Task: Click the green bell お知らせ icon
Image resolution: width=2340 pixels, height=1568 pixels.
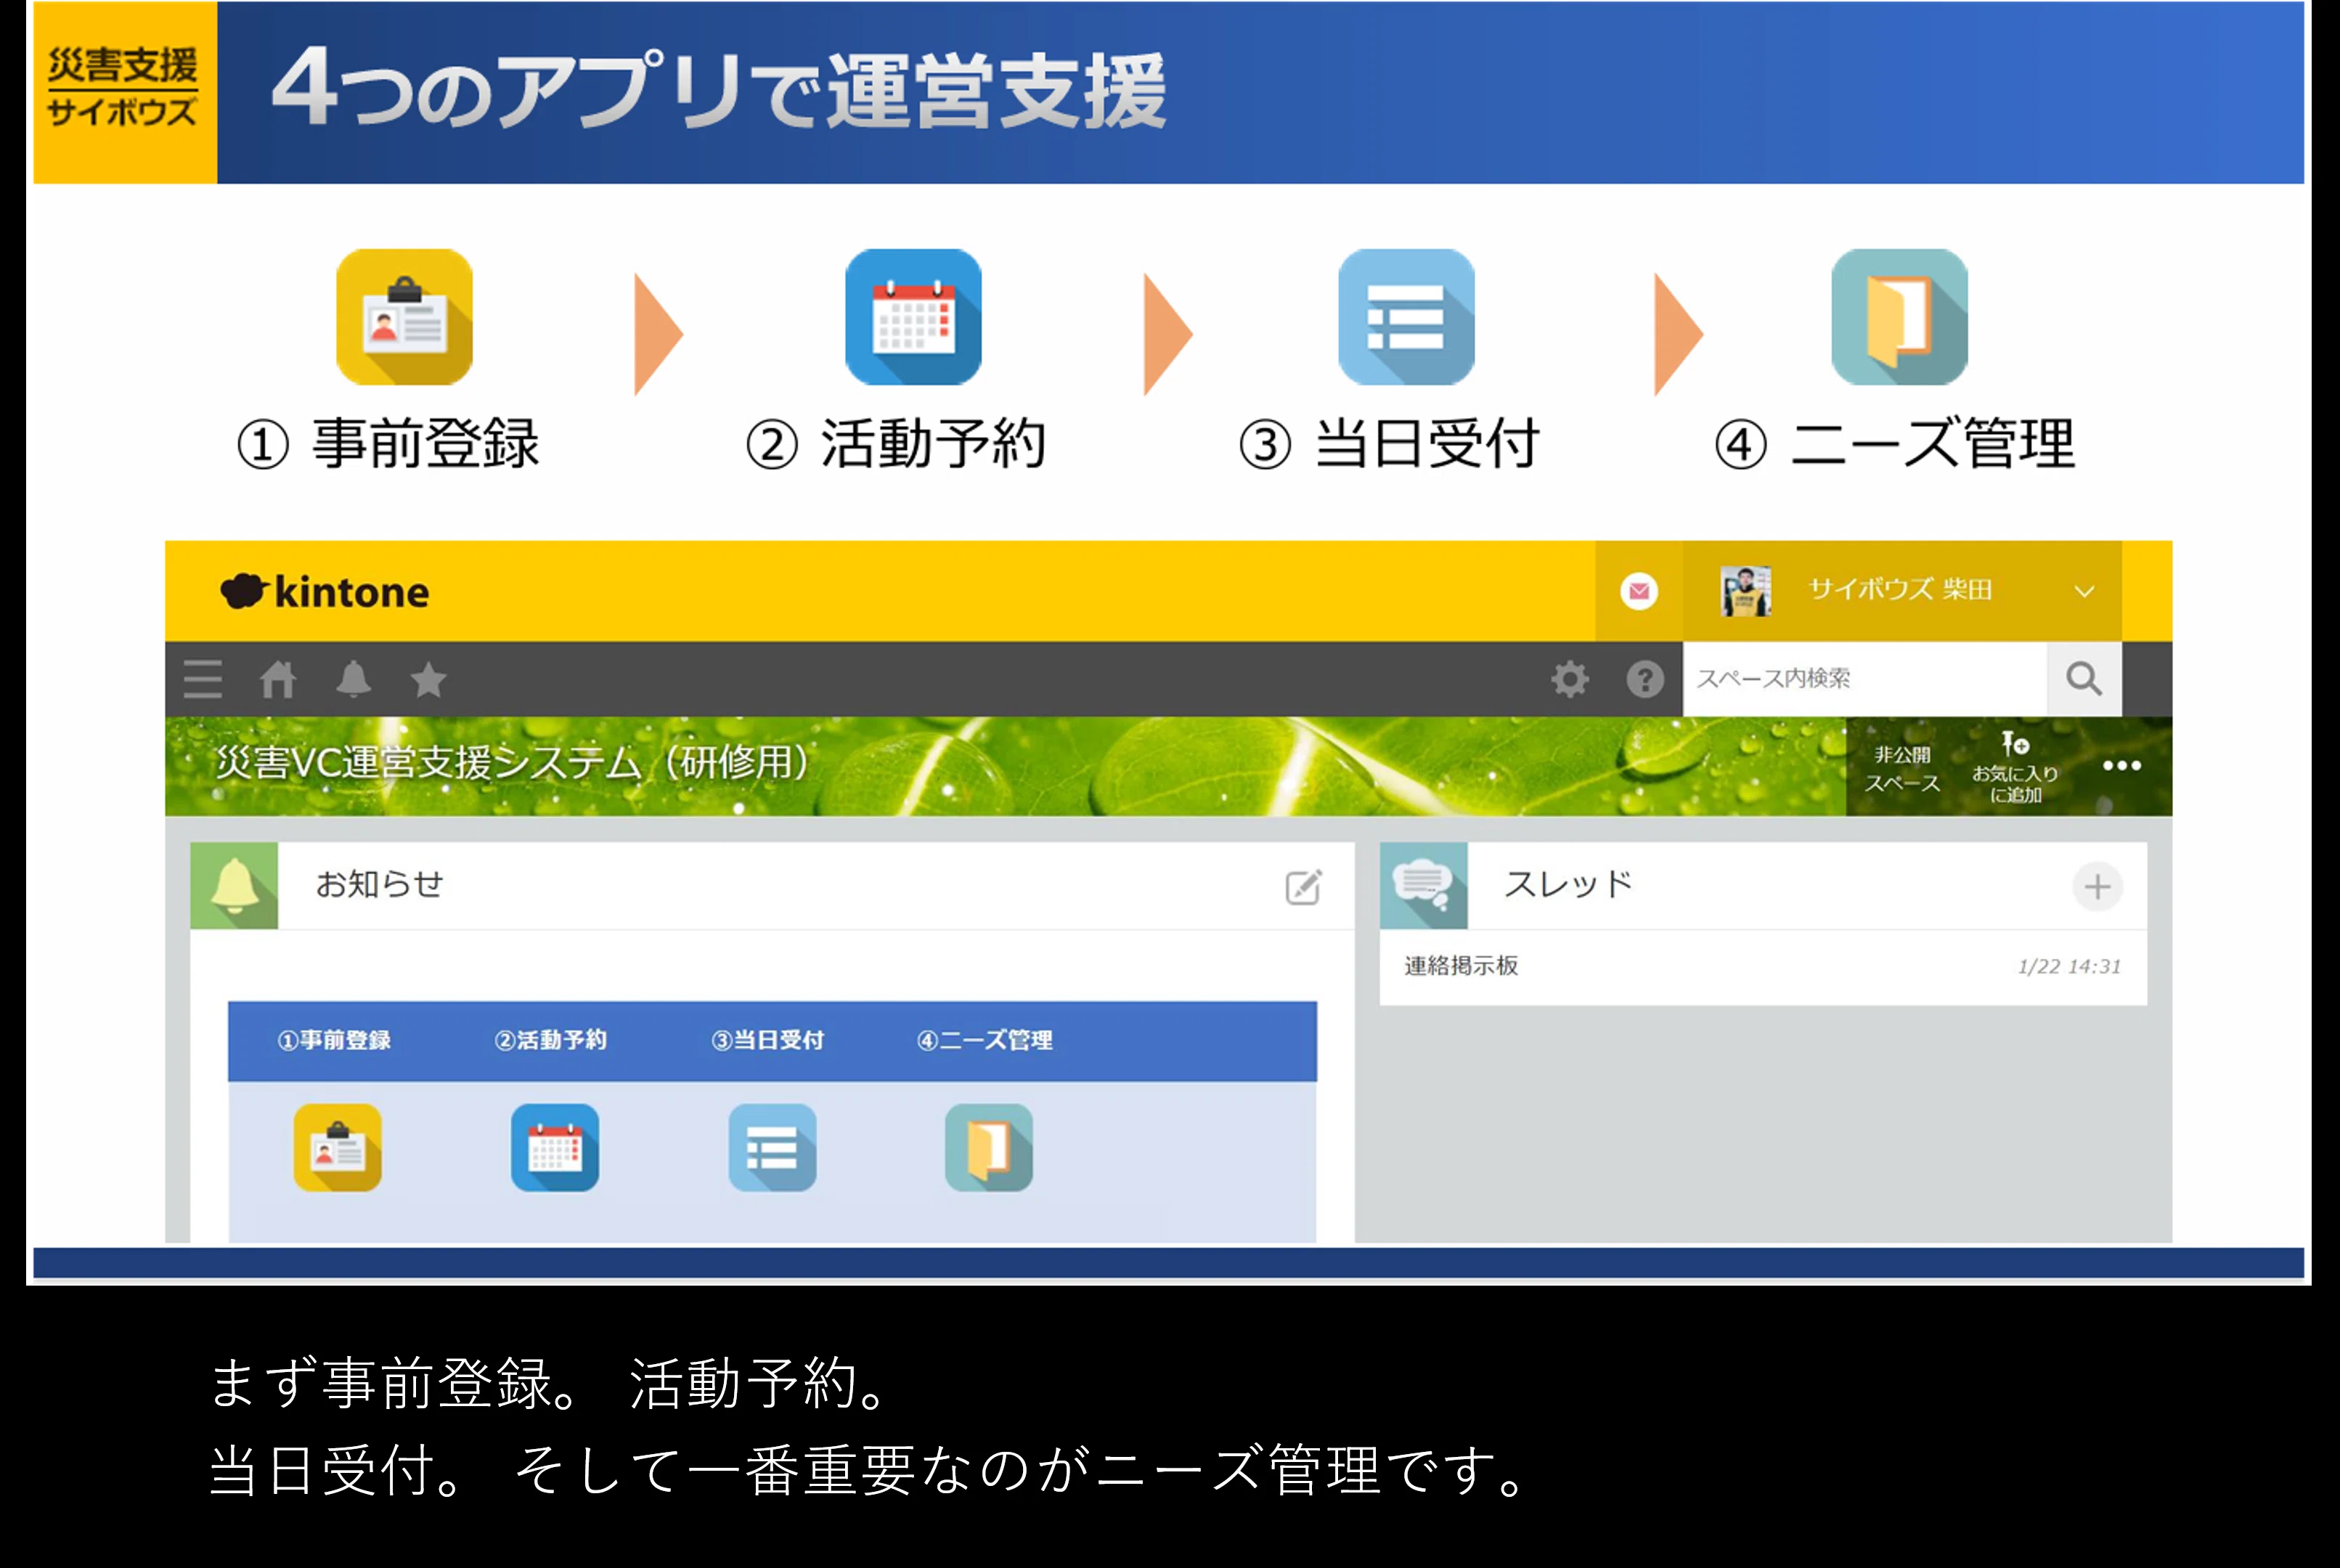Action: coord(234,885)
